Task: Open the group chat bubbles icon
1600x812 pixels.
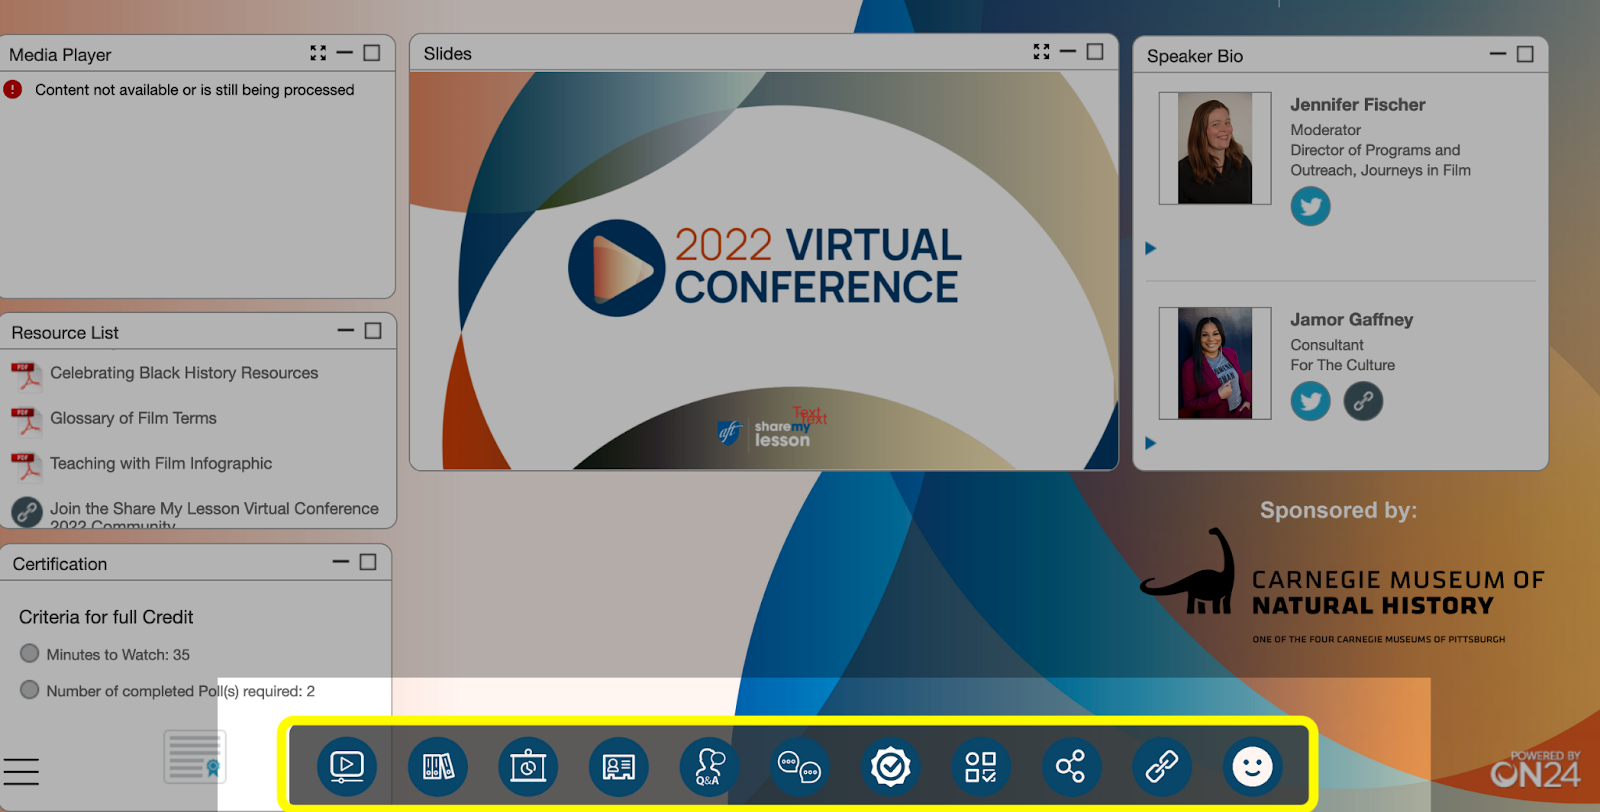Action: (x=799, y=767)
